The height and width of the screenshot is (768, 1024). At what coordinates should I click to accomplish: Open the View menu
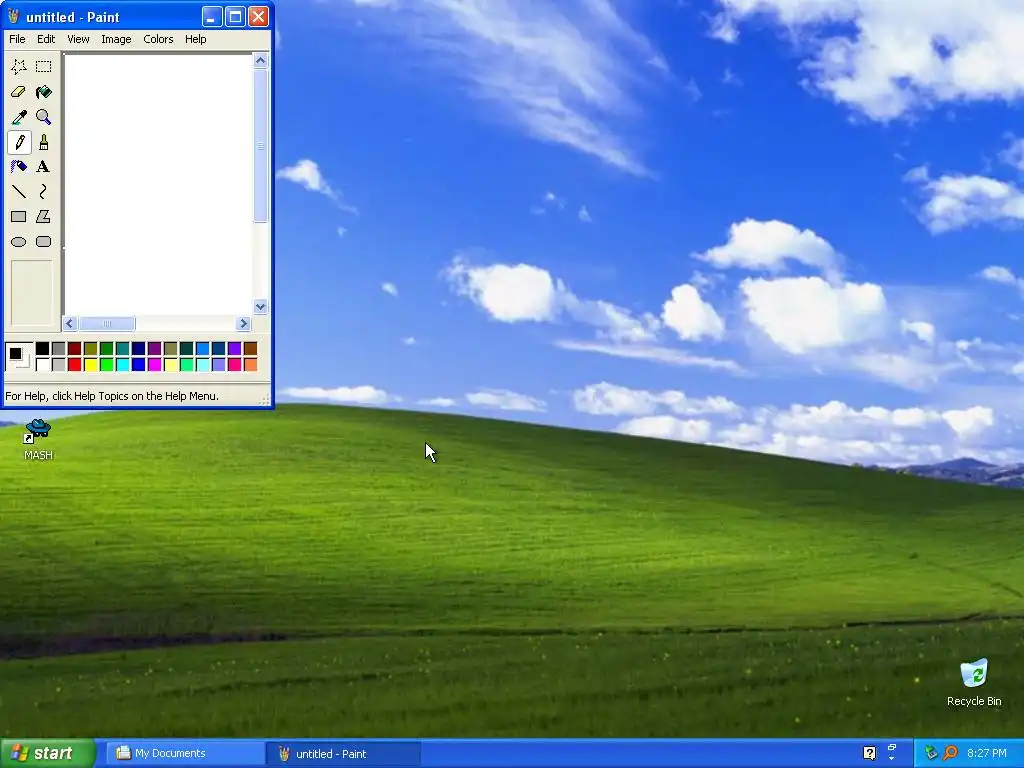pos(78,39)
